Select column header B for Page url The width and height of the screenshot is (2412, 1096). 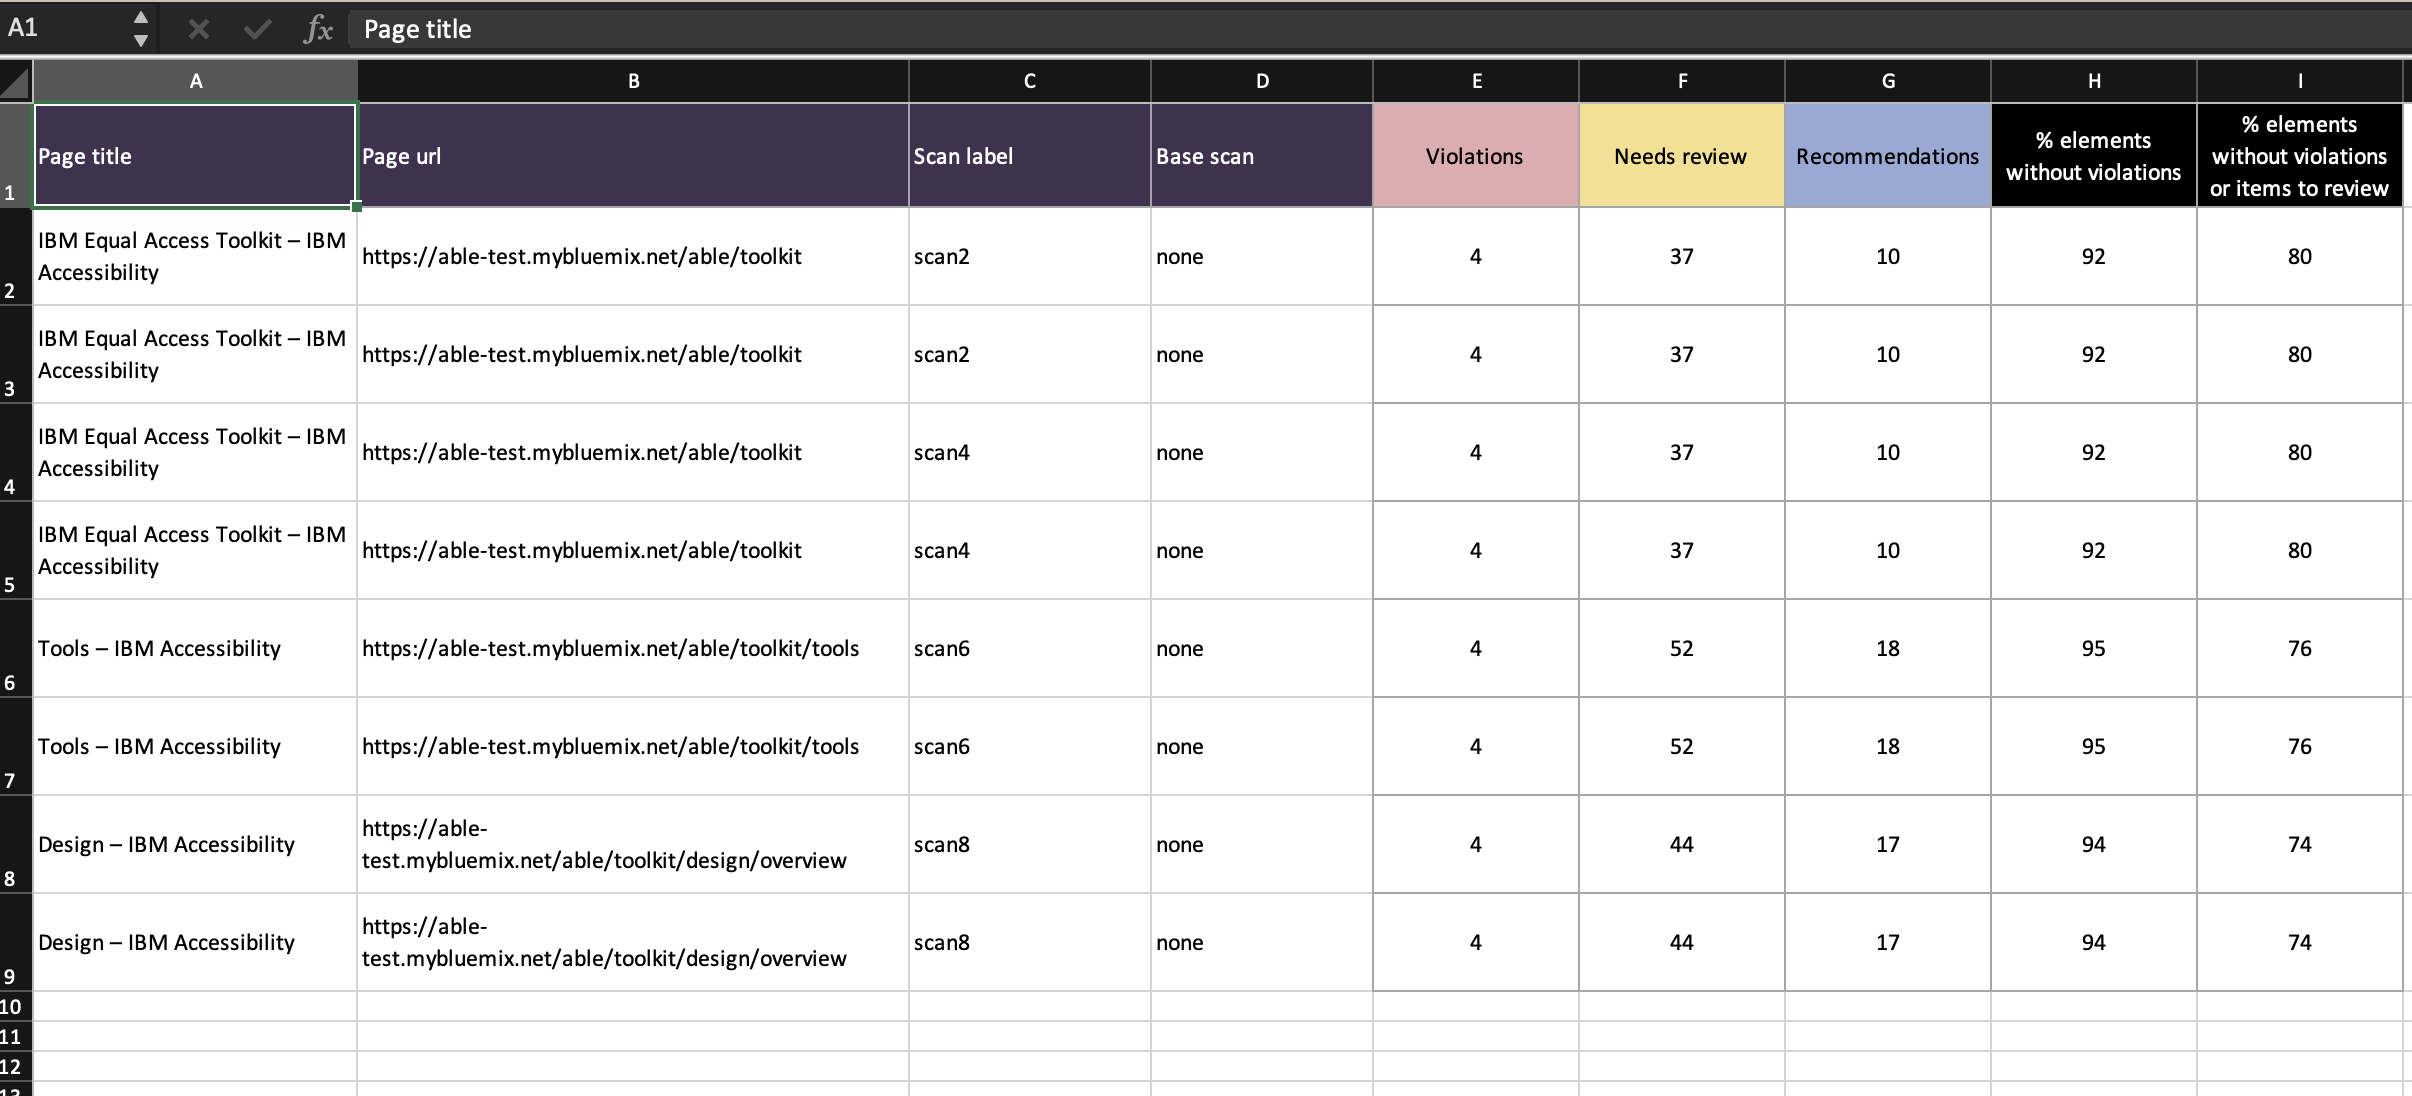(x=632, y=81)
